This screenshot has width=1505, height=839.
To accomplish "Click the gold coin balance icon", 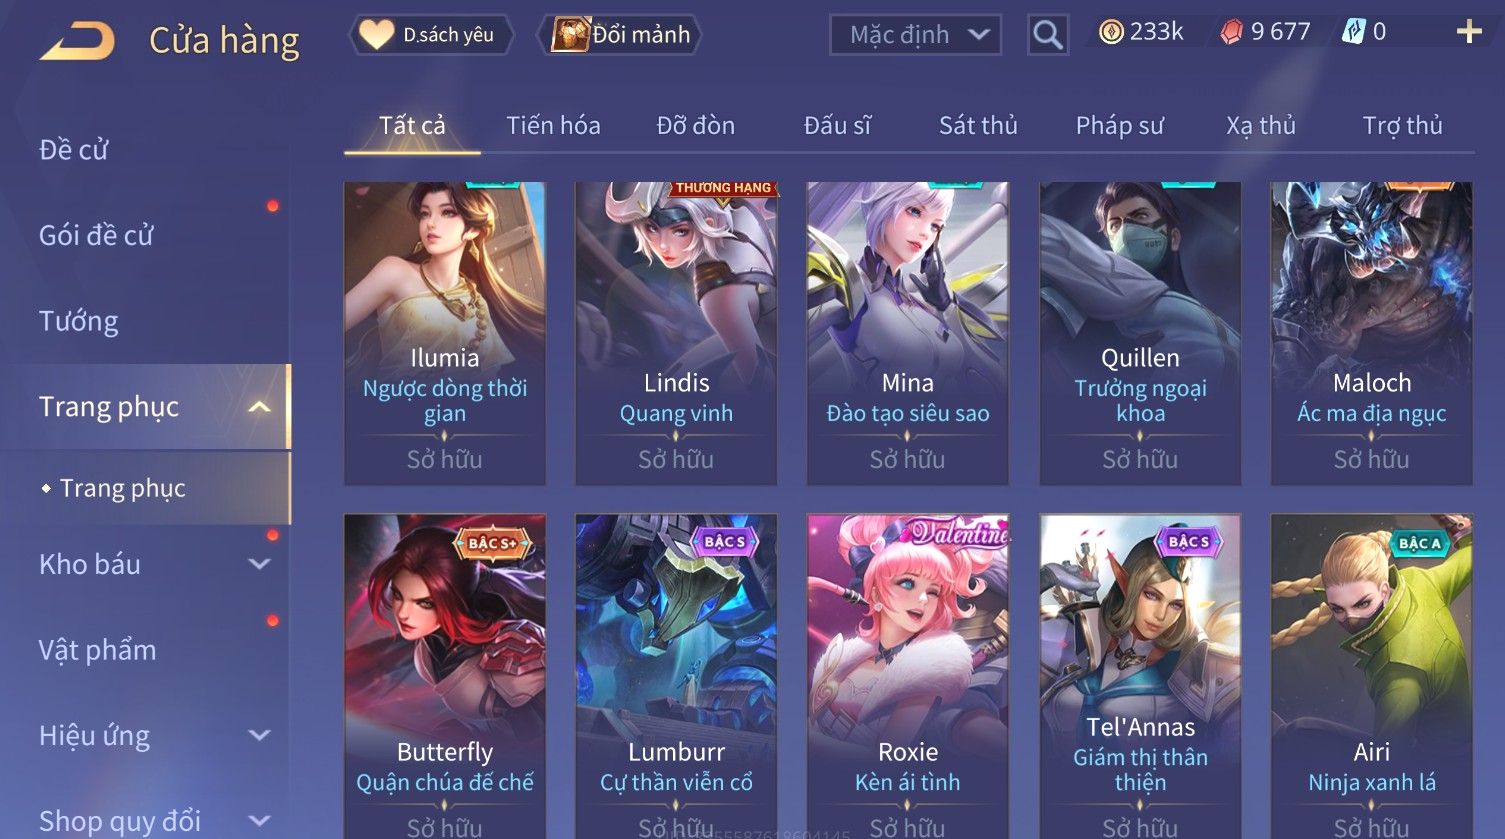I will tap(1111, 32).
